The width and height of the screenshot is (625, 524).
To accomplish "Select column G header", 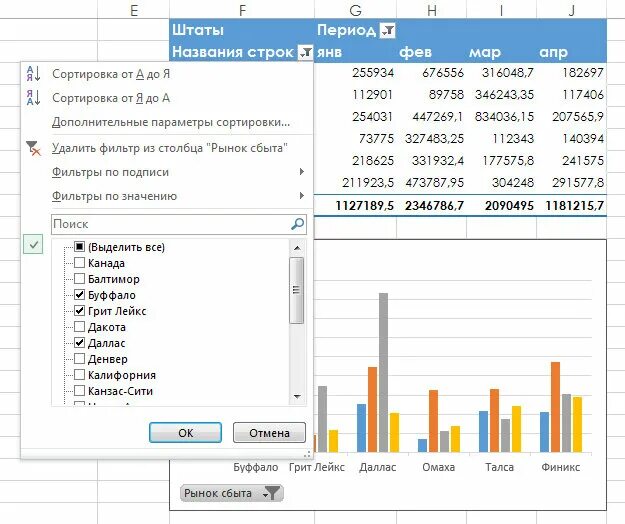I will (355, 10).
